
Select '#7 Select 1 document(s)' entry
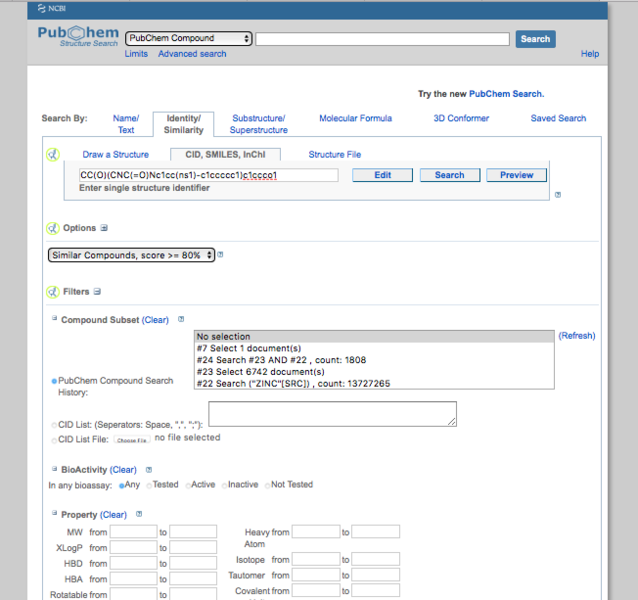(x=374, y=349)
